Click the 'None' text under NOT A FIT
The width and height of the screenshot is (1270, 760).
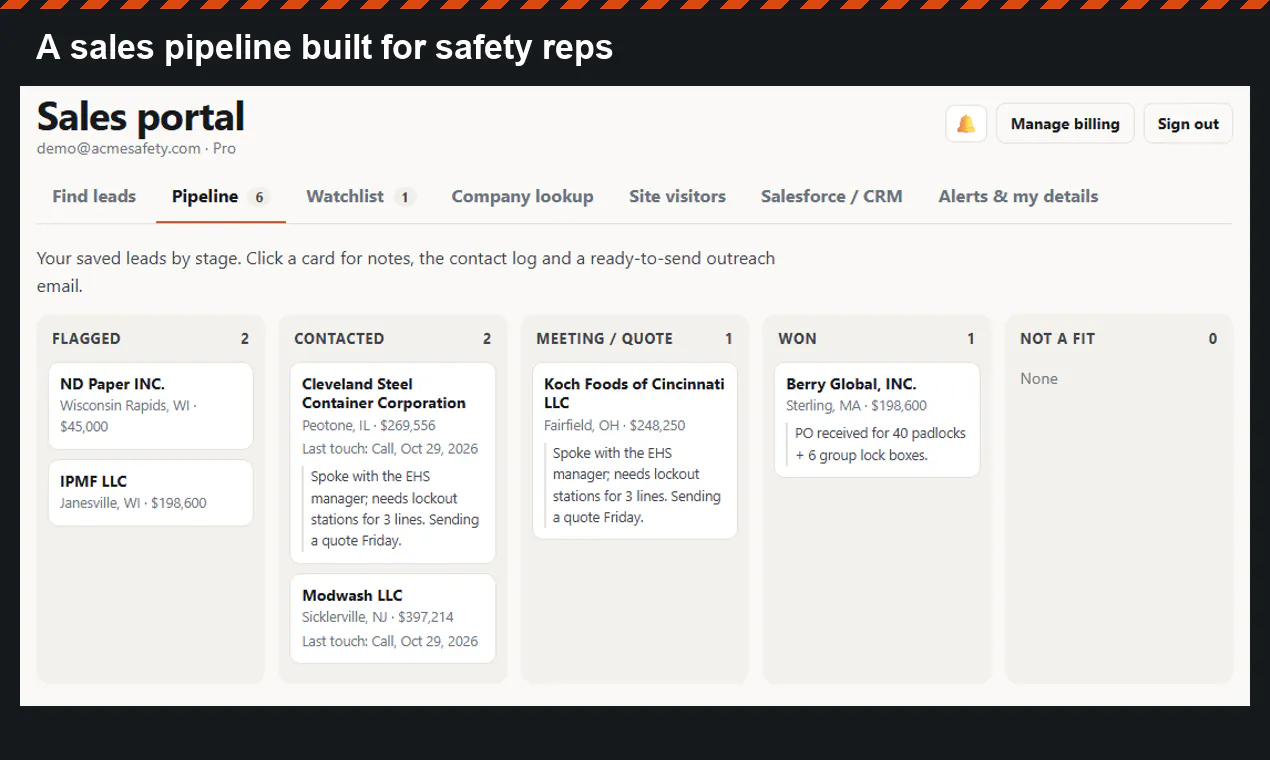point(1039,379)
